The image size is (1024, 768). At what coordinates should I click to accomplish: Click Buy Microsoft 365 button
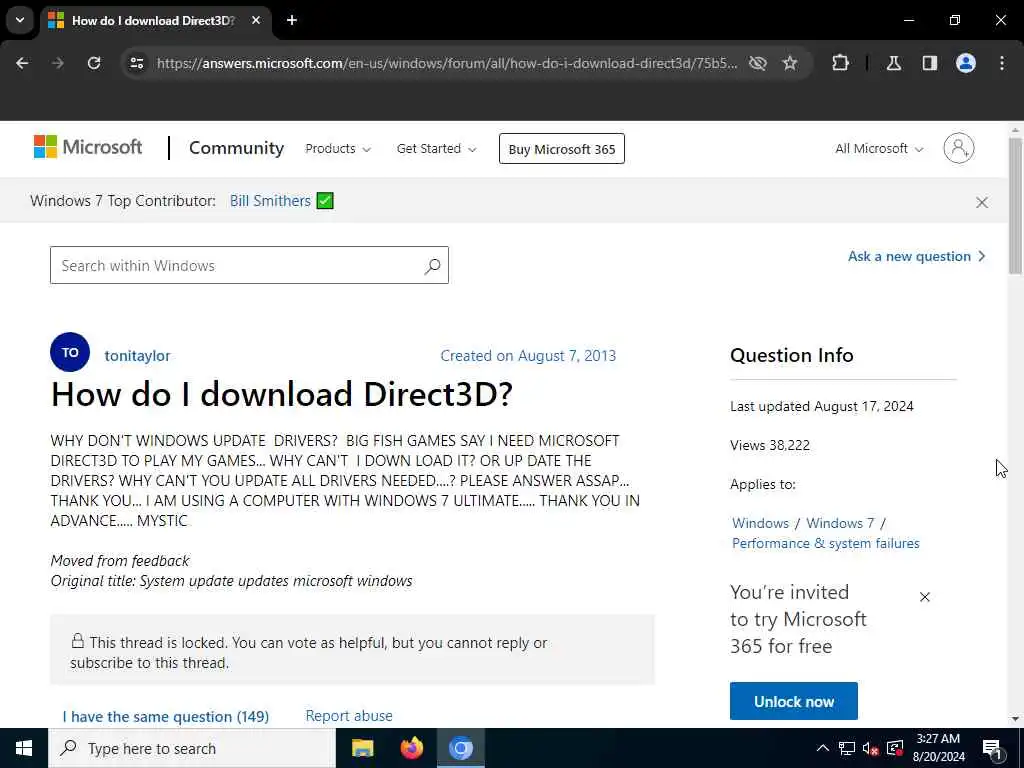(x=562, y=149)
